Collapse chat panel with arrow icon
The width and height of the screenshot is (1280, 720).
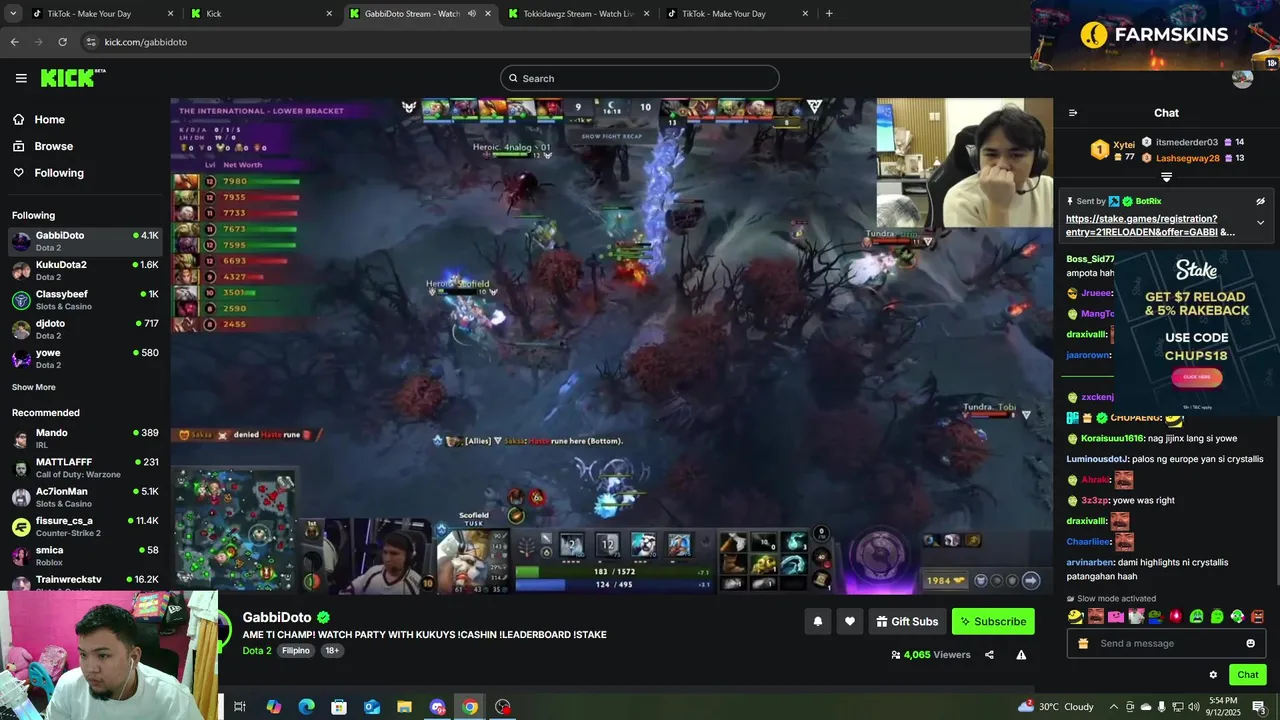click(1073, 113)
